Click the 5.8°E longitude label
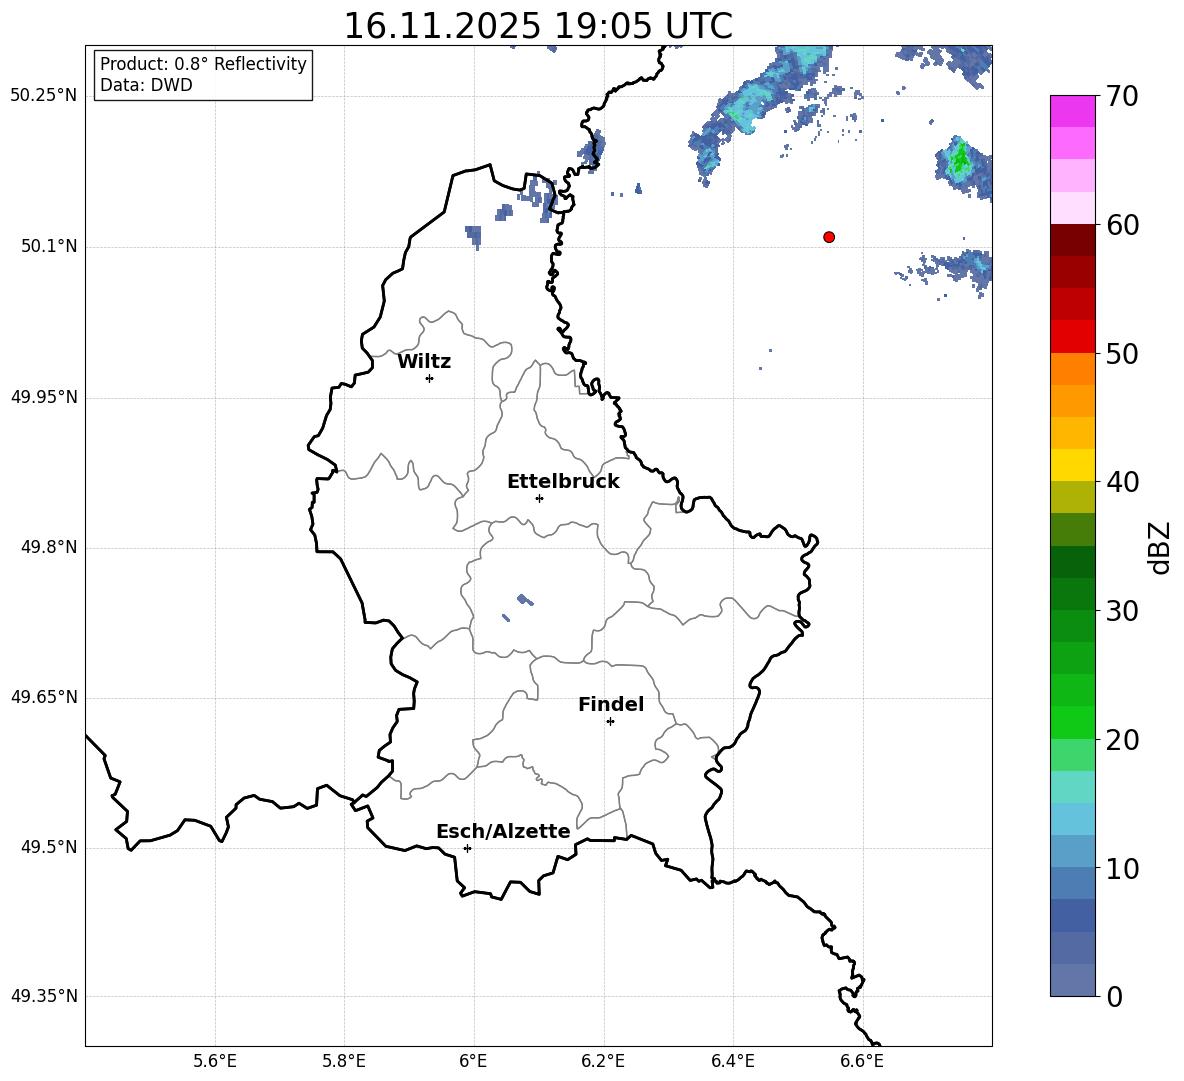This screenshot has height=1081, width=1184. [x=344, y=1061]
